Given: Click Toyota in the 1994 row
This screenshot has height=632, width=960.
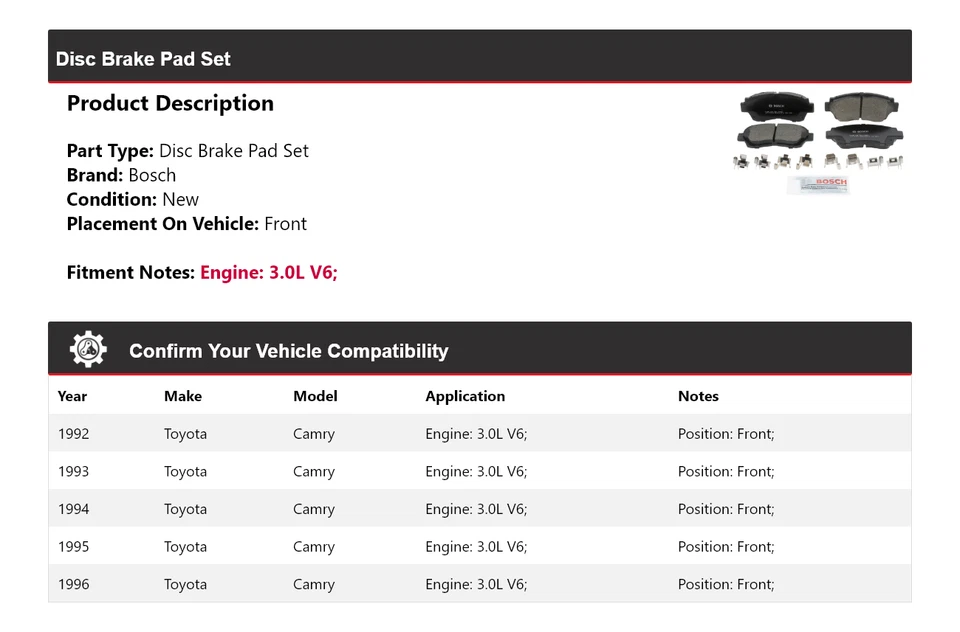Looking at the screenshot, I should tap(185, 509).
